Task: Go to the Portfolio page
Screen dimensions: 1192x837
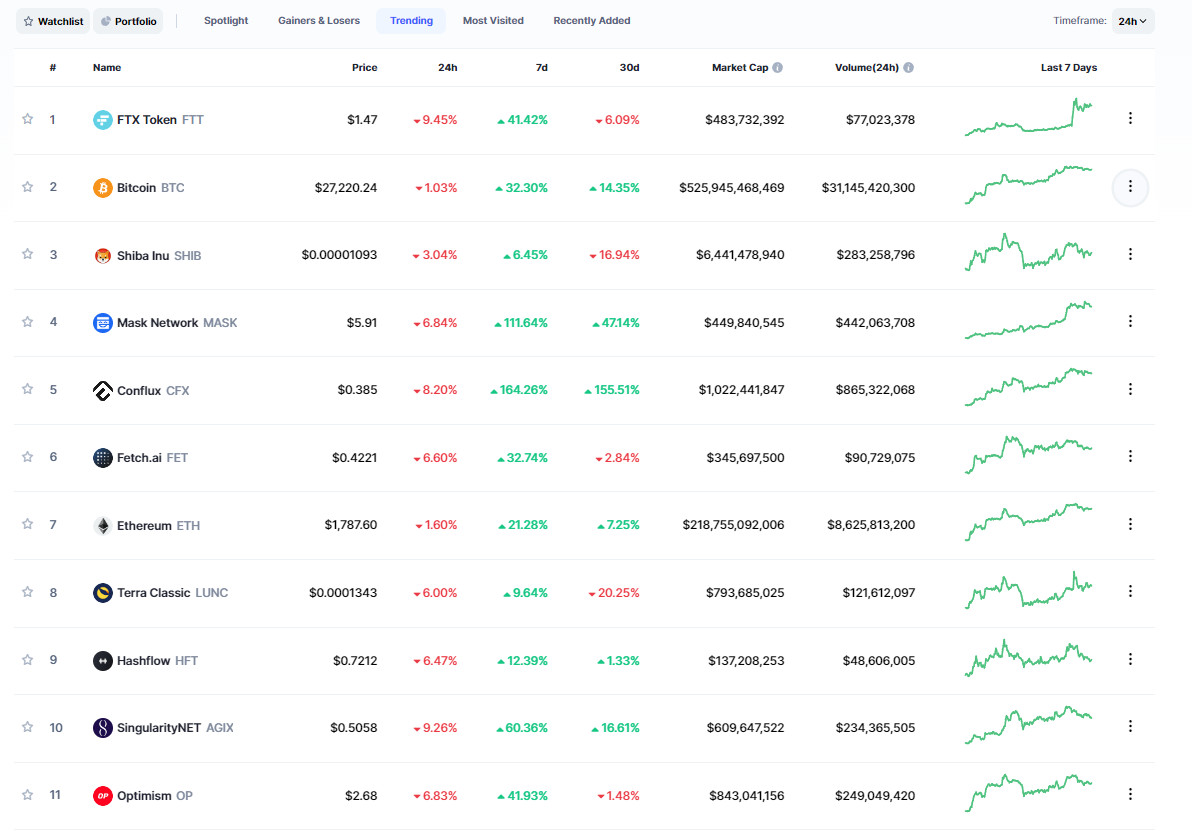Action: click(x=128, y=21)
